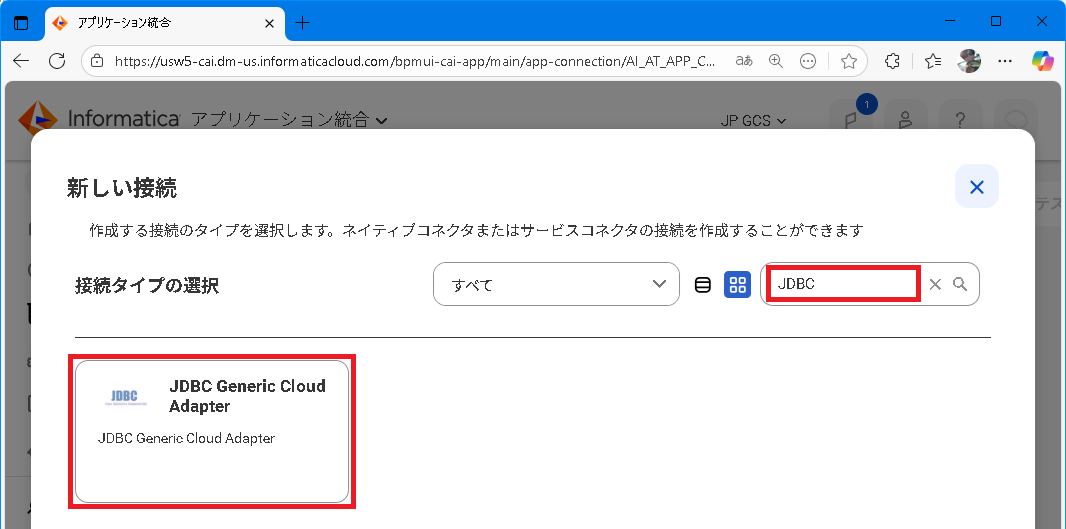This screenshot has width=1066, height=529.
Task: Reload the current page
Action: point(57,61)
